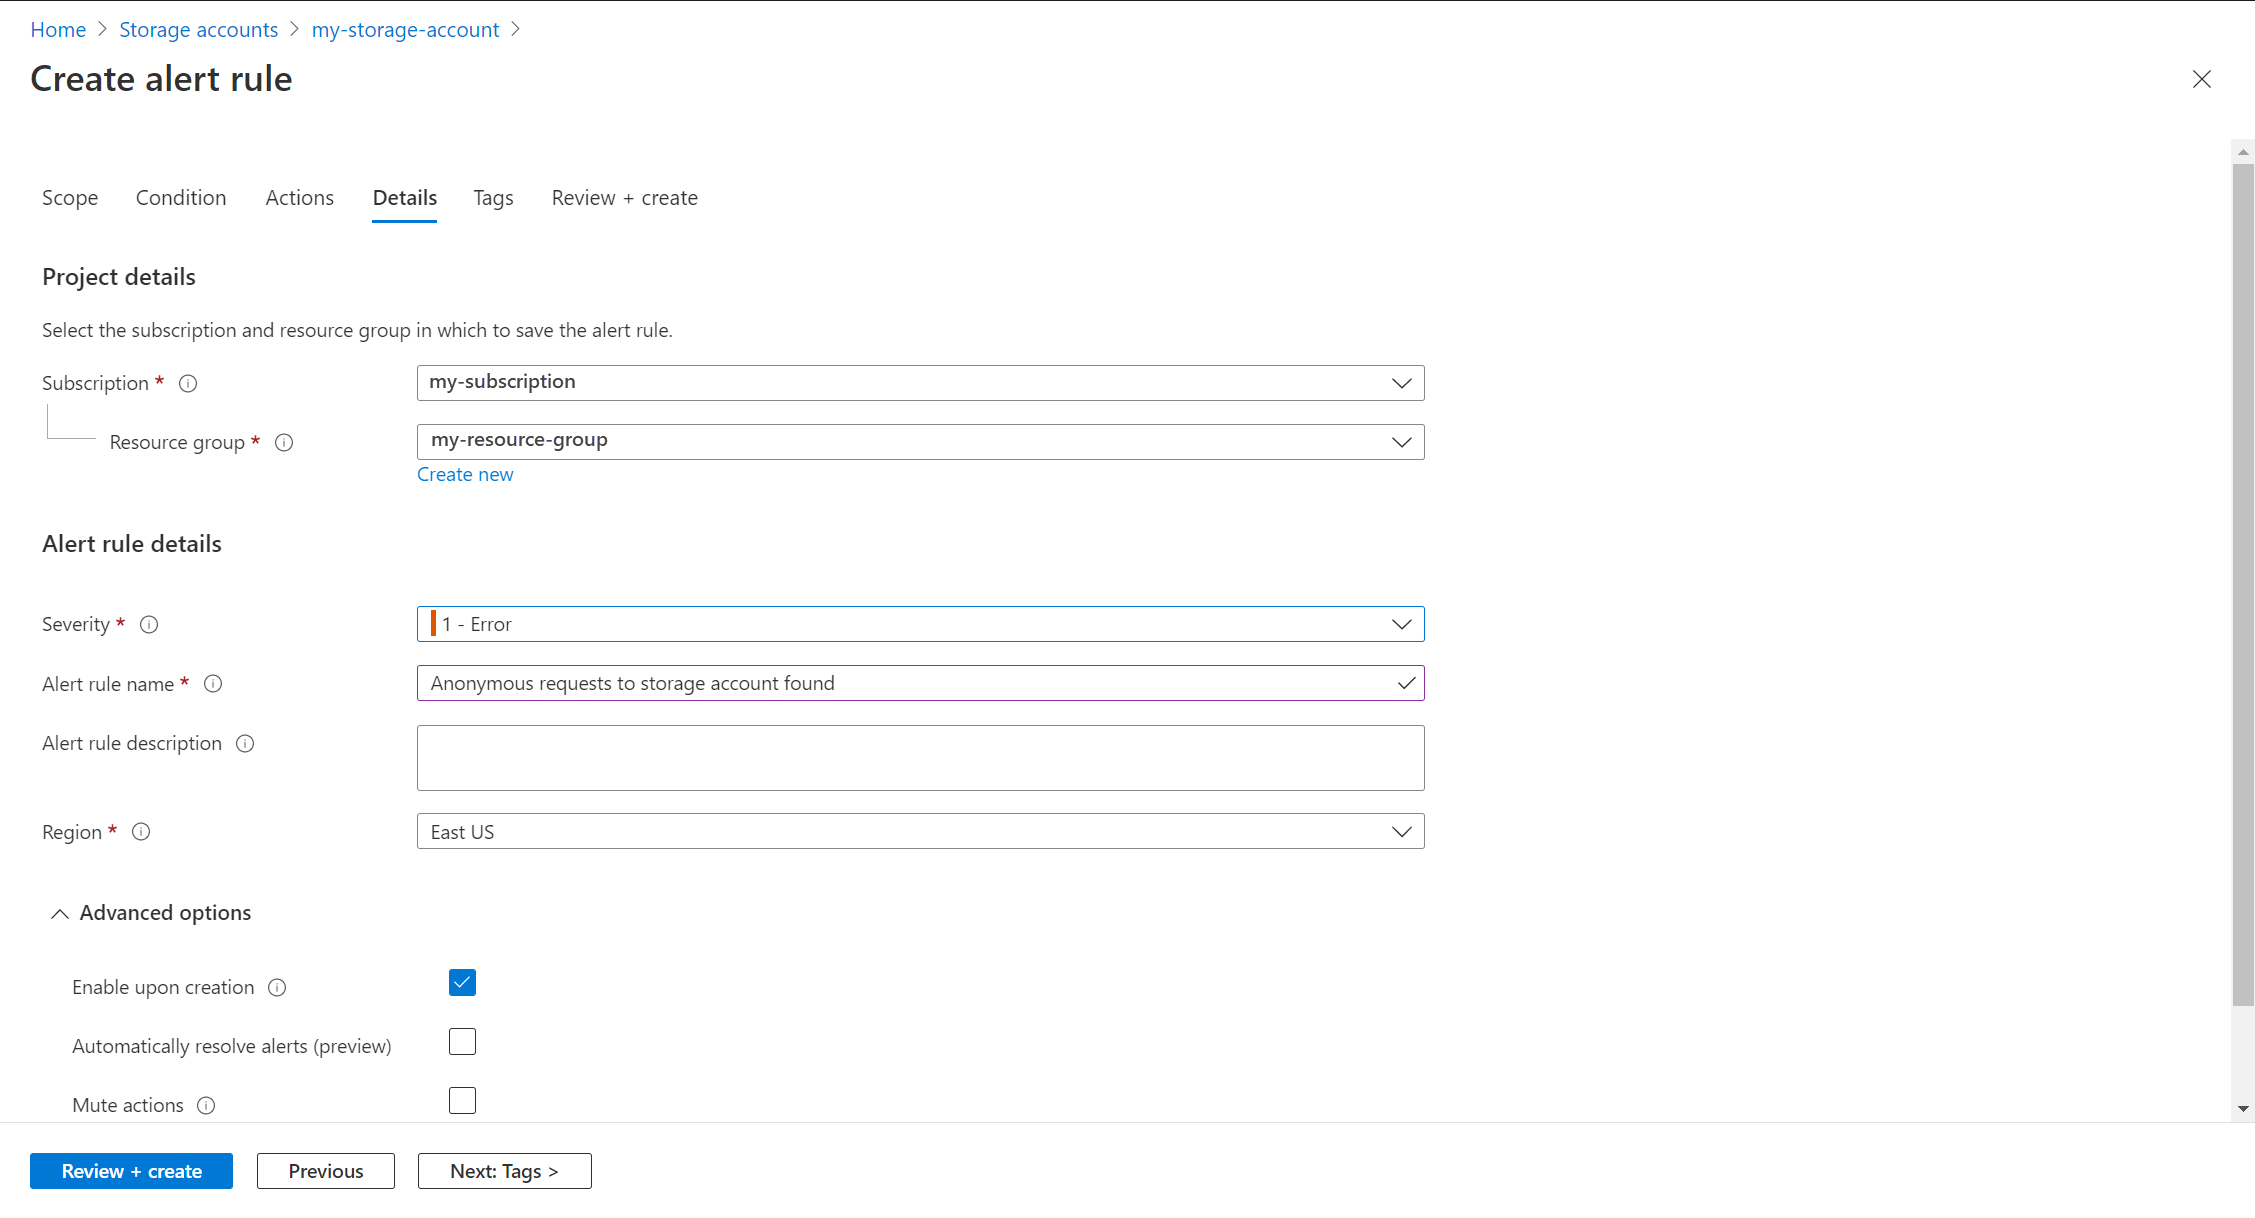Click the Alert rule name info icon
Image resolution: width=2255 pixels, height=1218 pixels.
(x=213, y=684)
